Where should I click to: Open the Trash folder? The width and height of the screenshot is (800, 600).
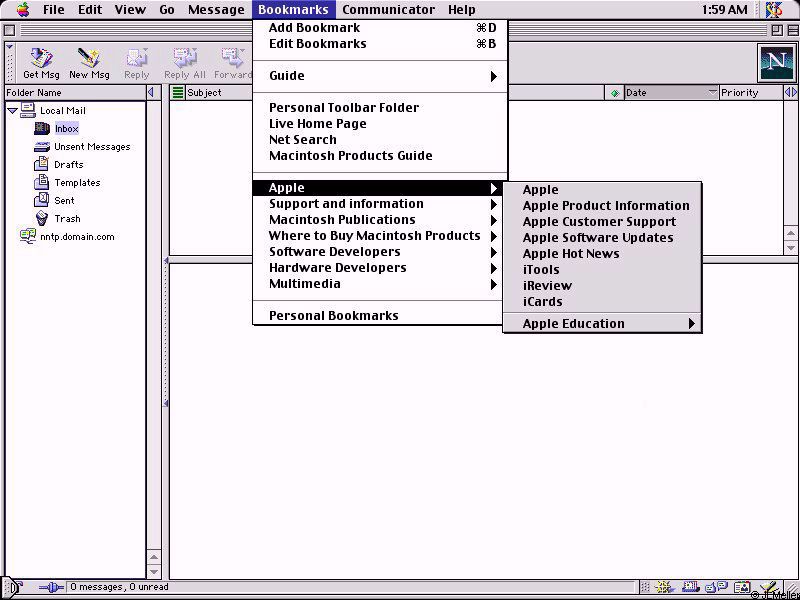(x=67, y=219)
